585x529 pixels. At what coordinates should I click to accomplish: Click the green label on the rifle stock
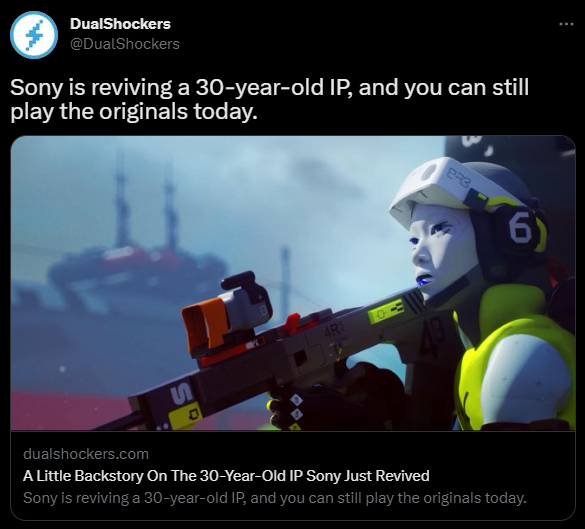pyautogui.click(x=386, y=310)
